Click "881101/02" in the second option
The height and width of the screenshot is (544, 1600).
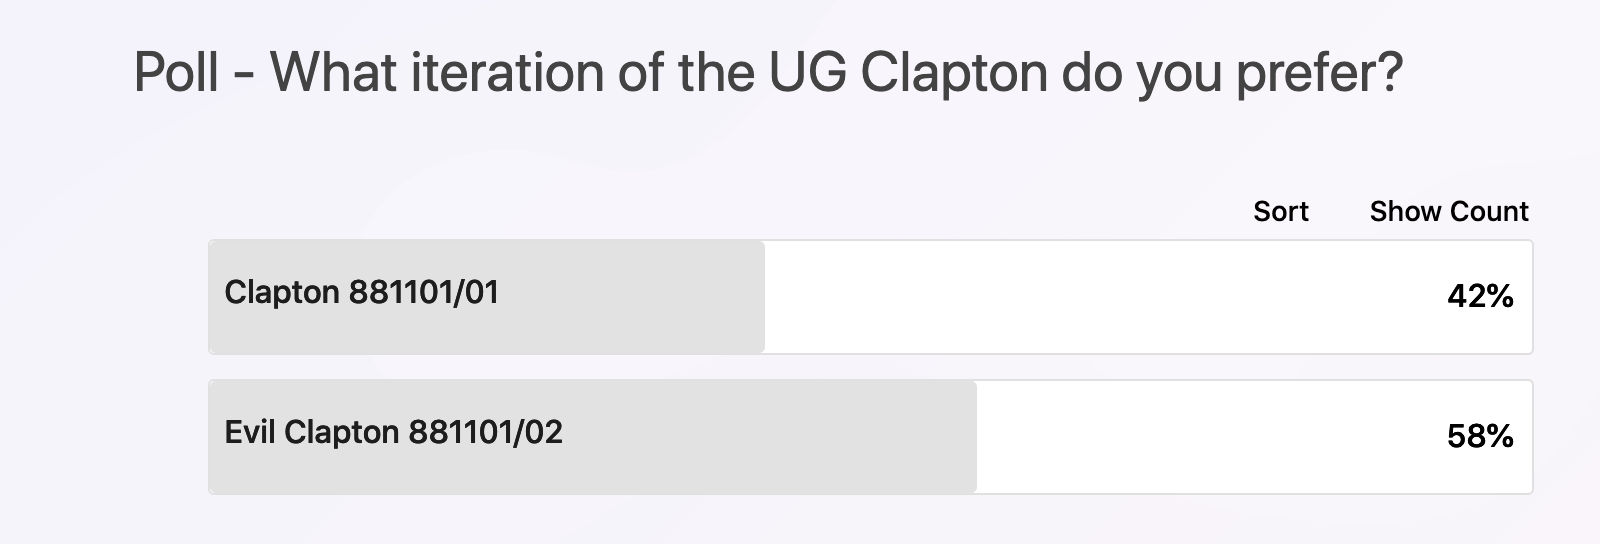(x=485, y=432)
